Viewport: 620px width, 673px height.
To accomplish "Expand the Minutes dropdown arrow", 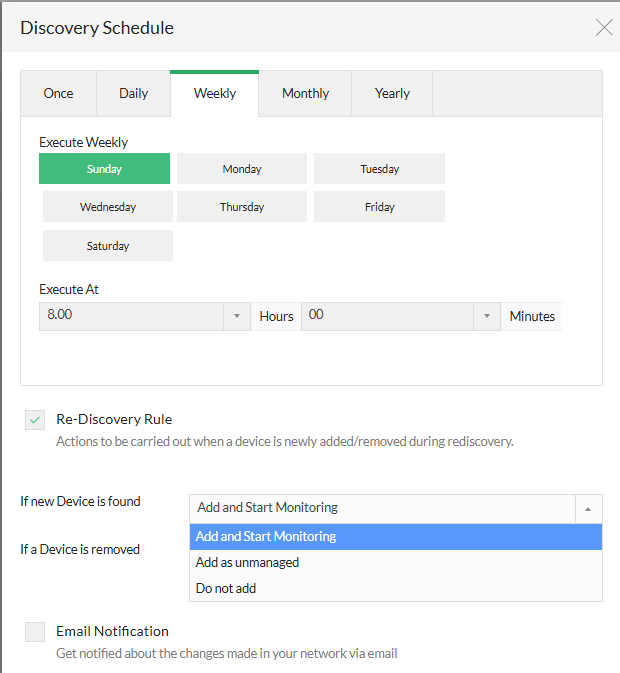I will coord(486,316).
